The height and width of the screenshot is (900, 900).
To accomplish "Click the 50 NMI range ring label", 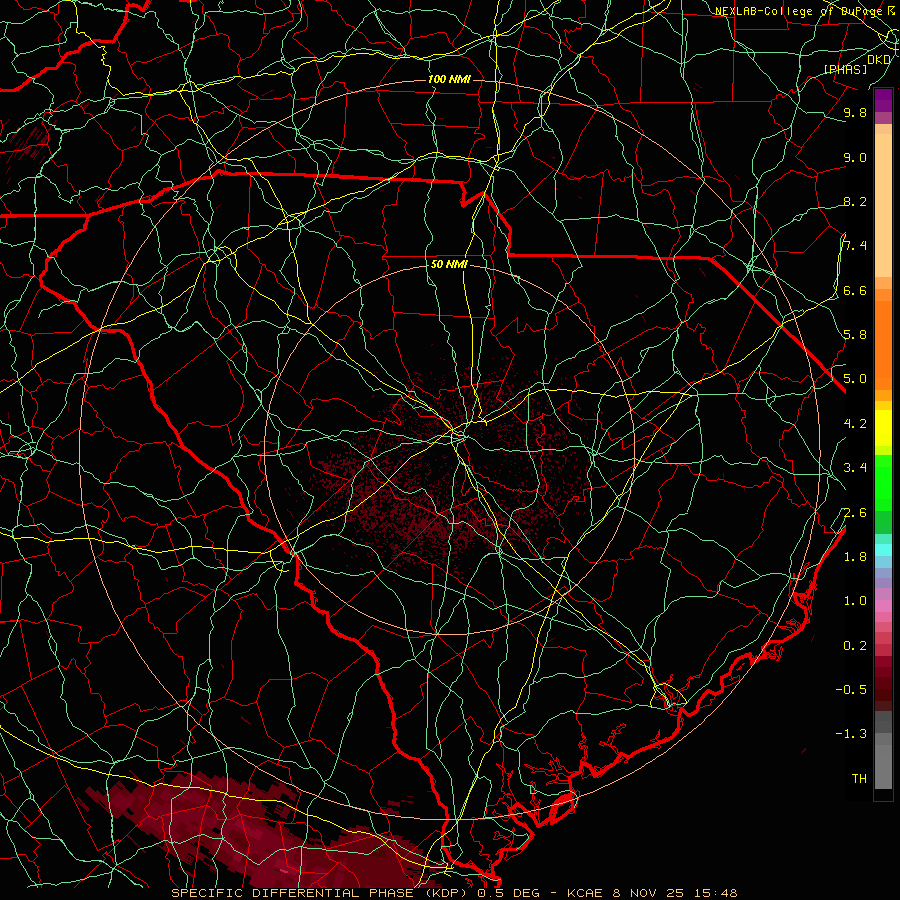I will click(x=449, y=265).
